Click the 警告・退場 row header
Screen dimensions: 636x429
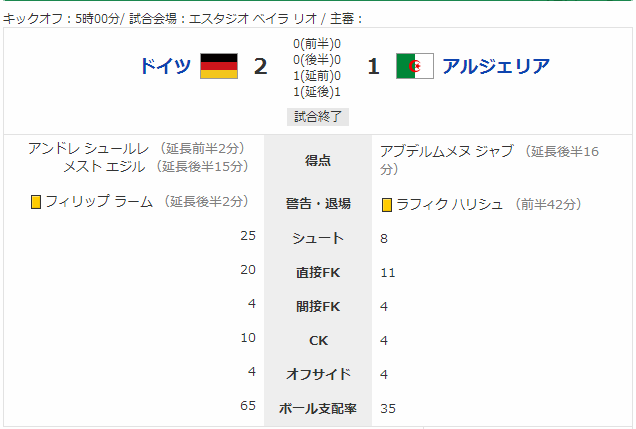coord(318,204)
